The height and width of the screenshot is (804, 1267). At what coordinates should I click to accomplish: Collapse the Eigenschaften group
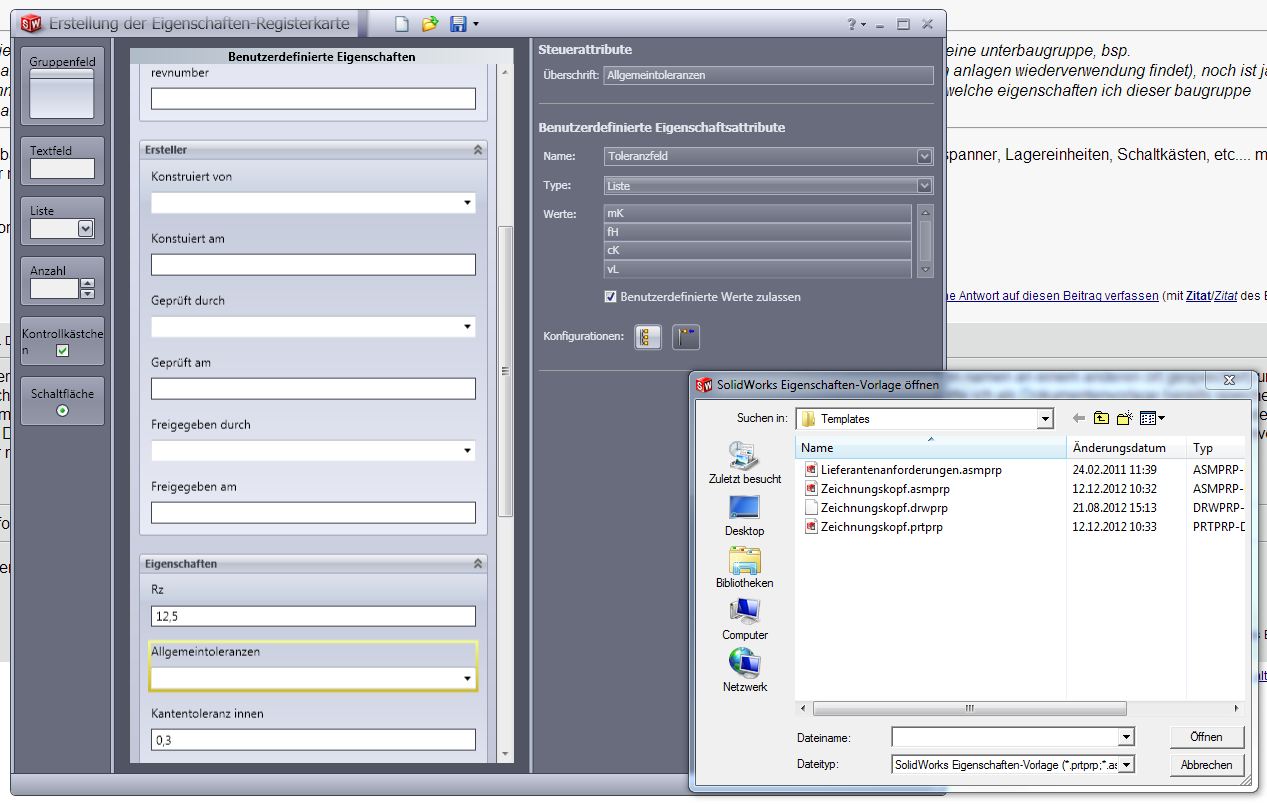pos(478,564)
